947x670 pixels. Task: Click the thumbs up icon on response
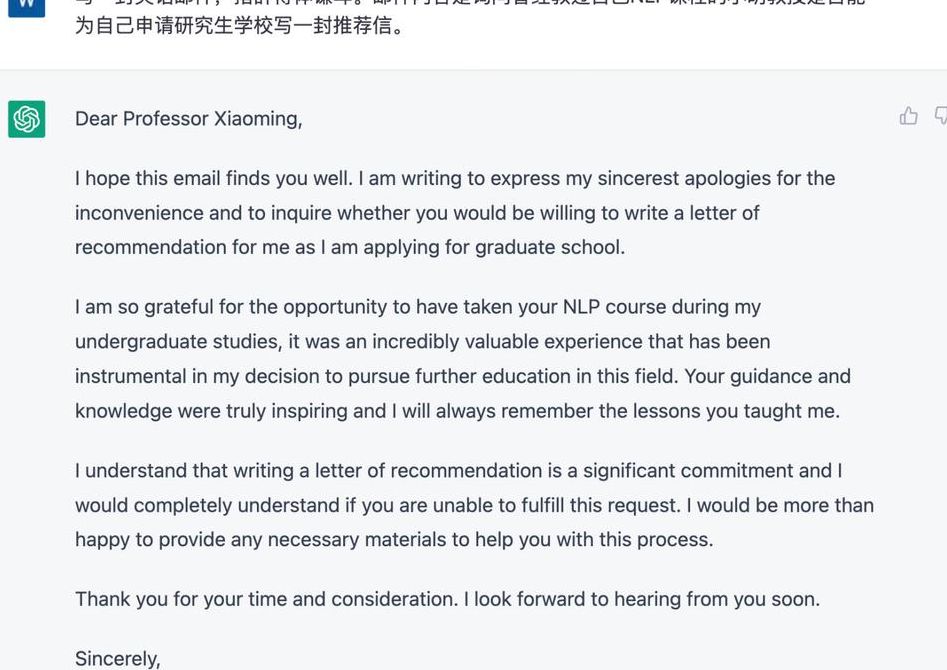908,115
